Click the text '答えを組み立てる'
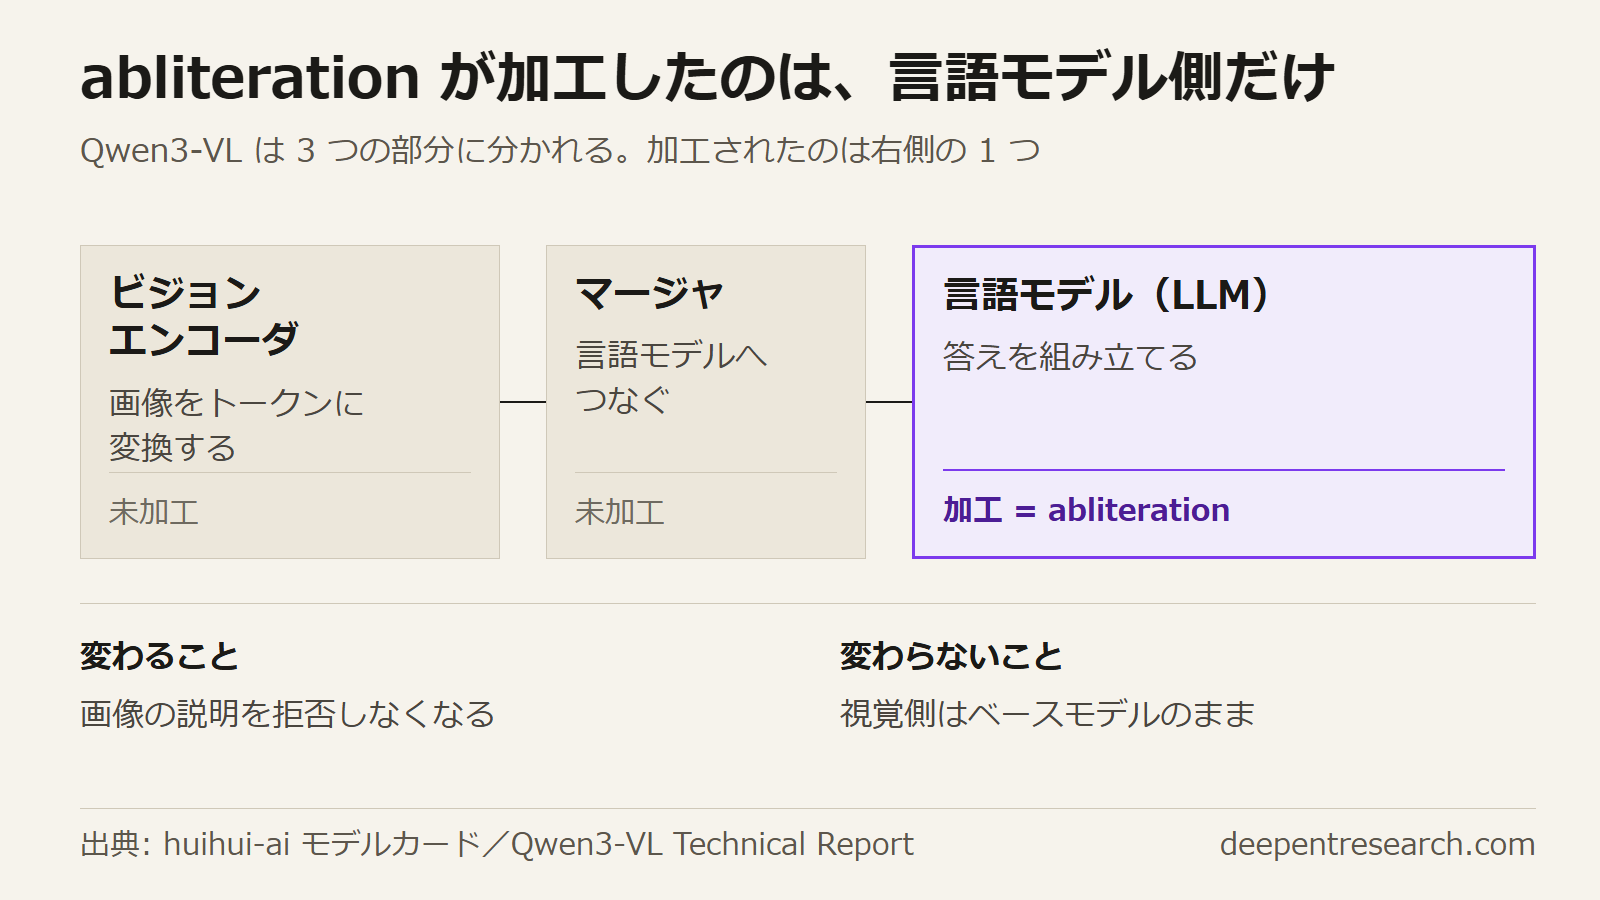This screenshot has height=900, width=1600. pyautogui.click(x=1070, y=357)
